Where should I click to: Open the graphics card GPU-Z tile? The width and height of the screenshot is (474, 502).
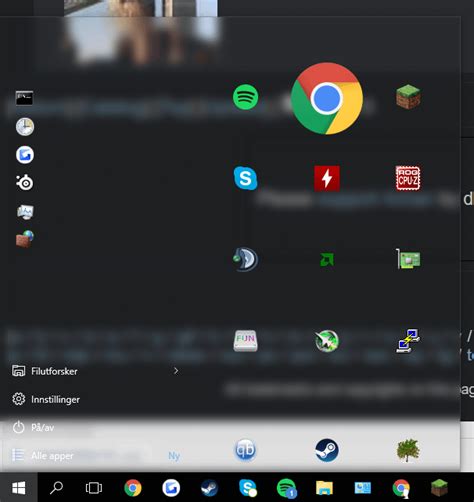(408, 259)
